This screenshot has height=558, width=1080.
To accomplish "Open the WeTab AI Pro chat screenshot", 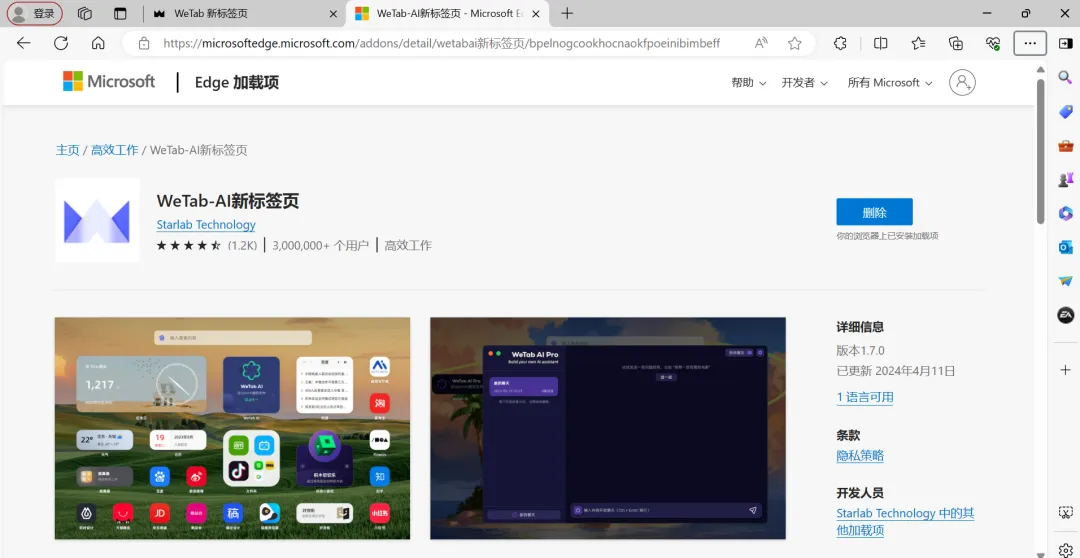I will coord(608,428).
